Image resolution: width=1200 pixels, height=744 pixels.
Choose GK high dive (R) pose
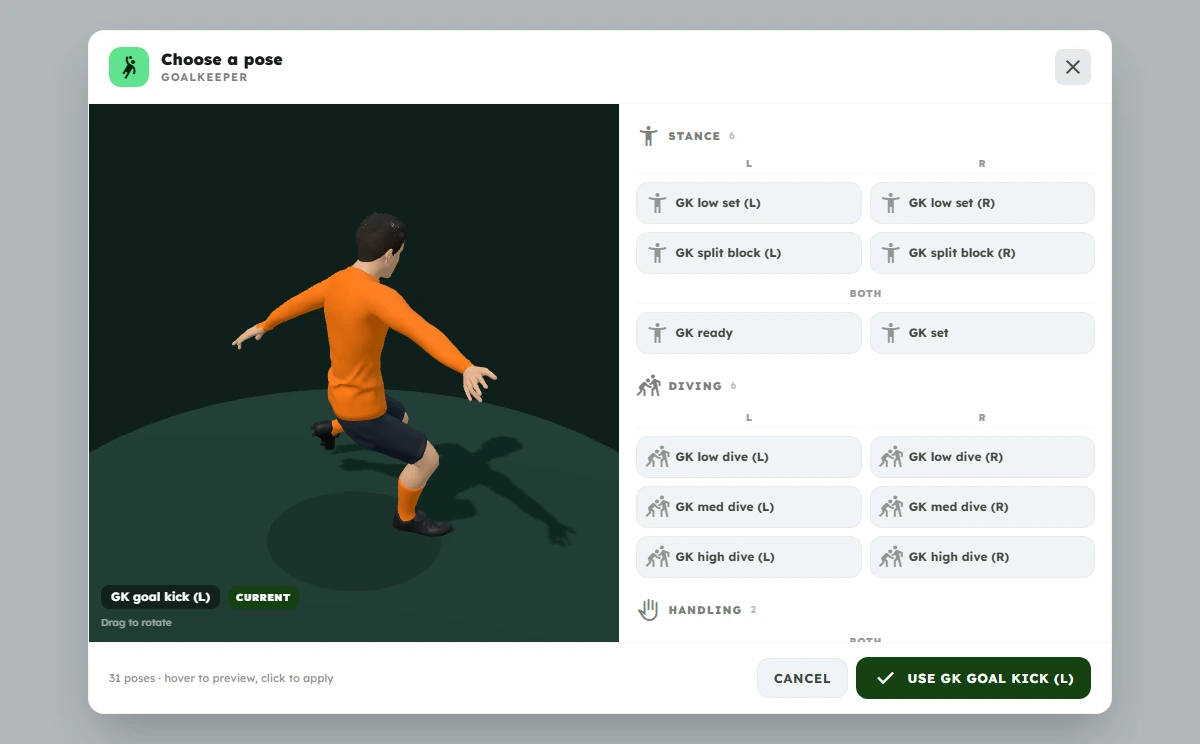[x=982, y=557]
